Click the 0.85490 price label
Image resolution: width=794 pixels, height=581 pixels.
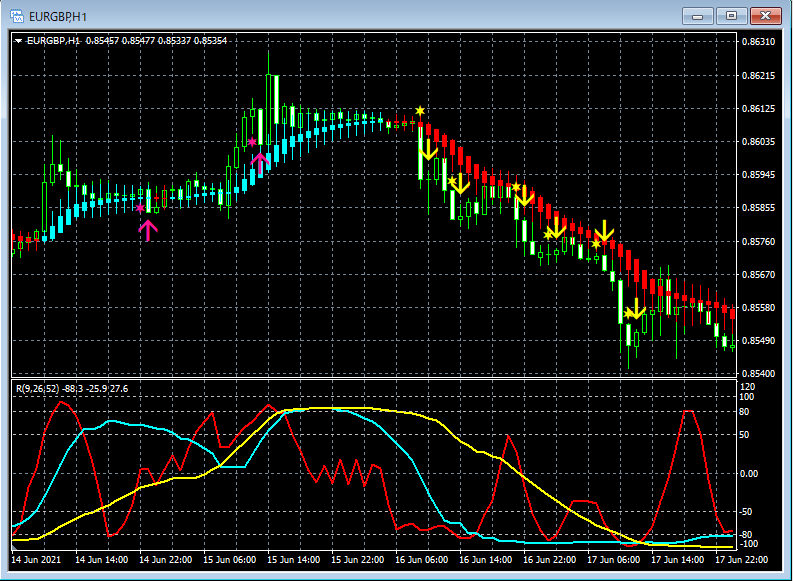pyautogui.click(x=758, y=340)
